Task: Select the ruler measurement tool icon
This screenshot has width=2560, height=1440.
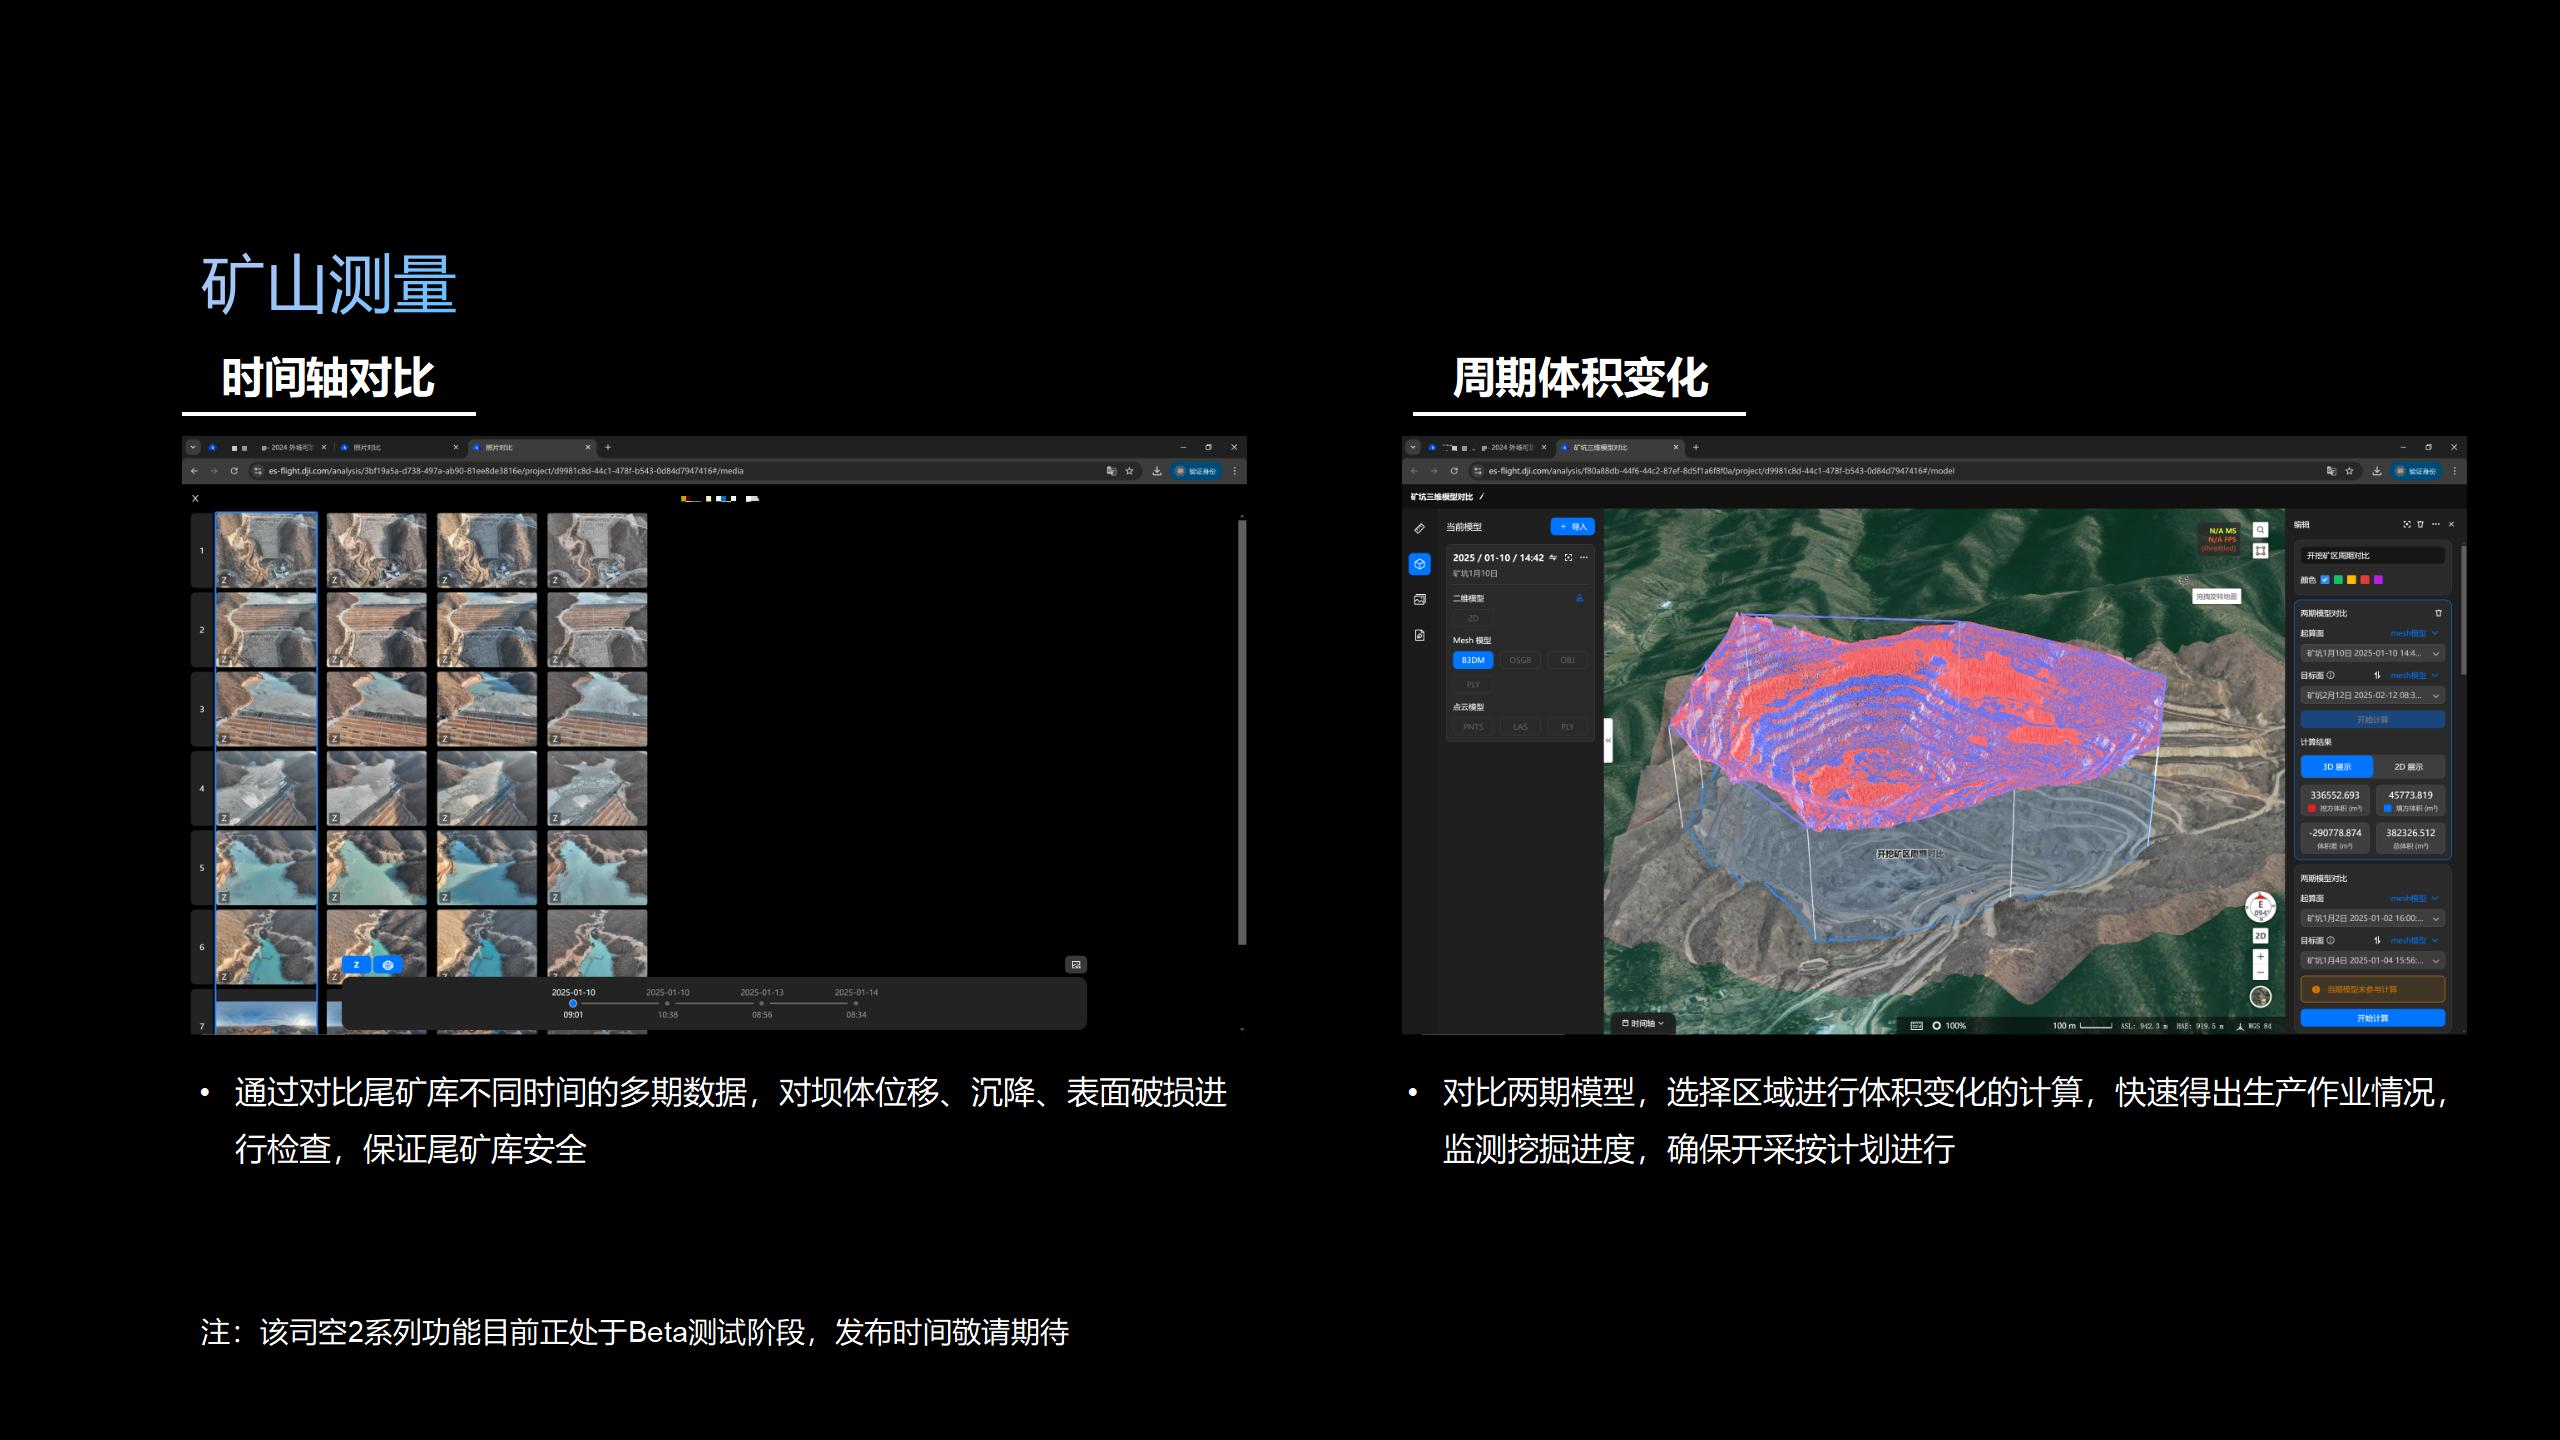Action: tap(1419, 528)
